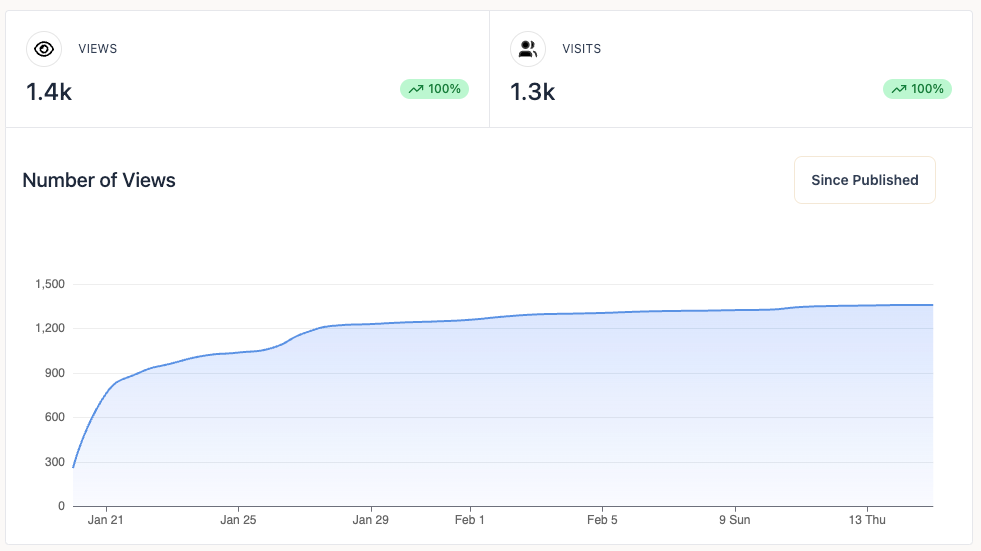981x551 pixels.
Task: Click the 900 y-axis label
Action: click(x=53, y=373)
